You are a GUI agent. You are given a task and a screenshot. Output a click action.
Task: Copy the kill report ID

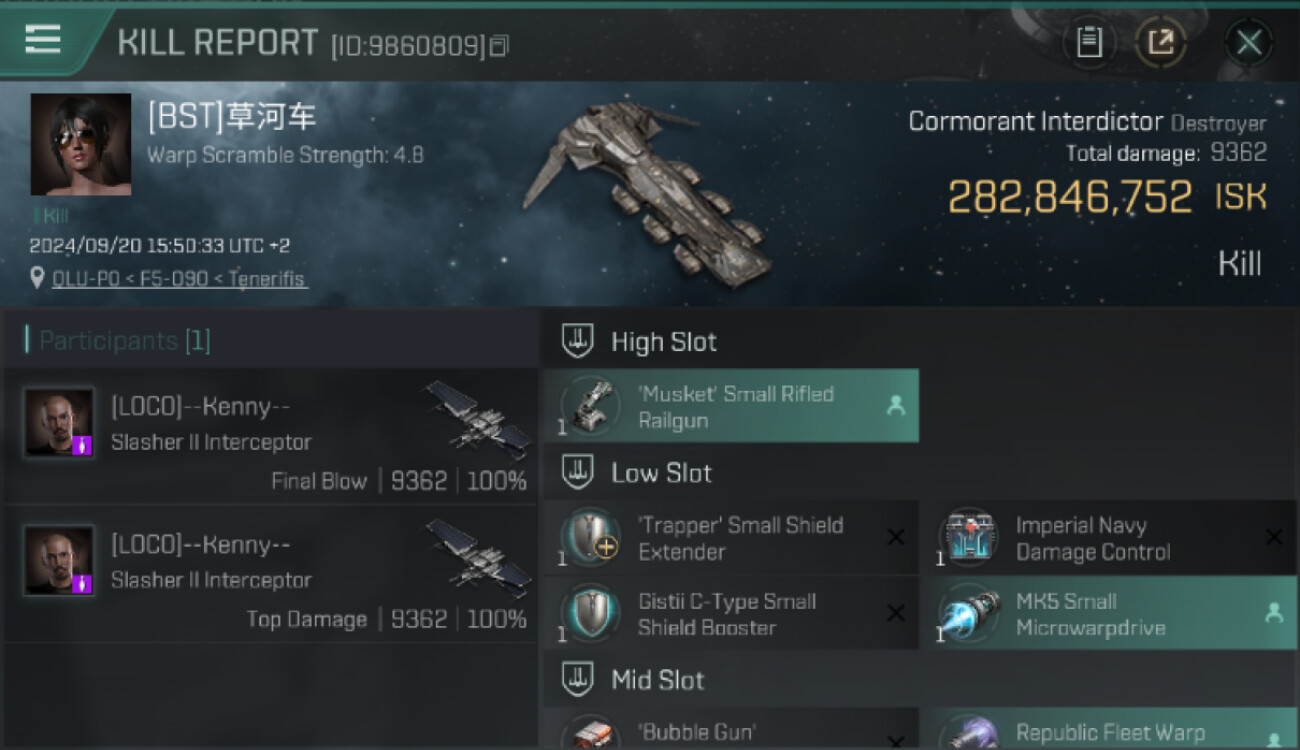click(x=499, y=45)
